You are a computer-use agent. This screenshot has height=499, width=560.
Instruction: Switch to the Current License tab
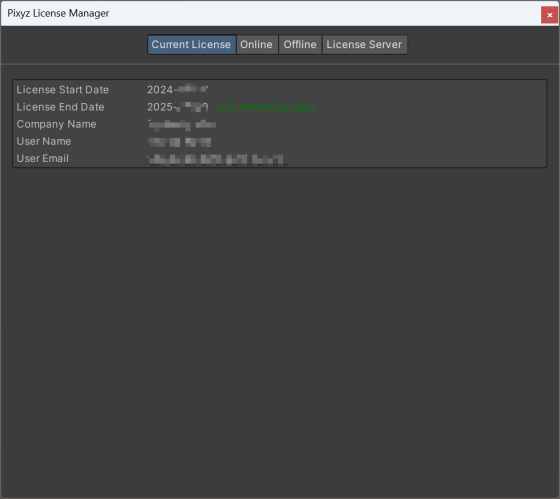point(192,45)
